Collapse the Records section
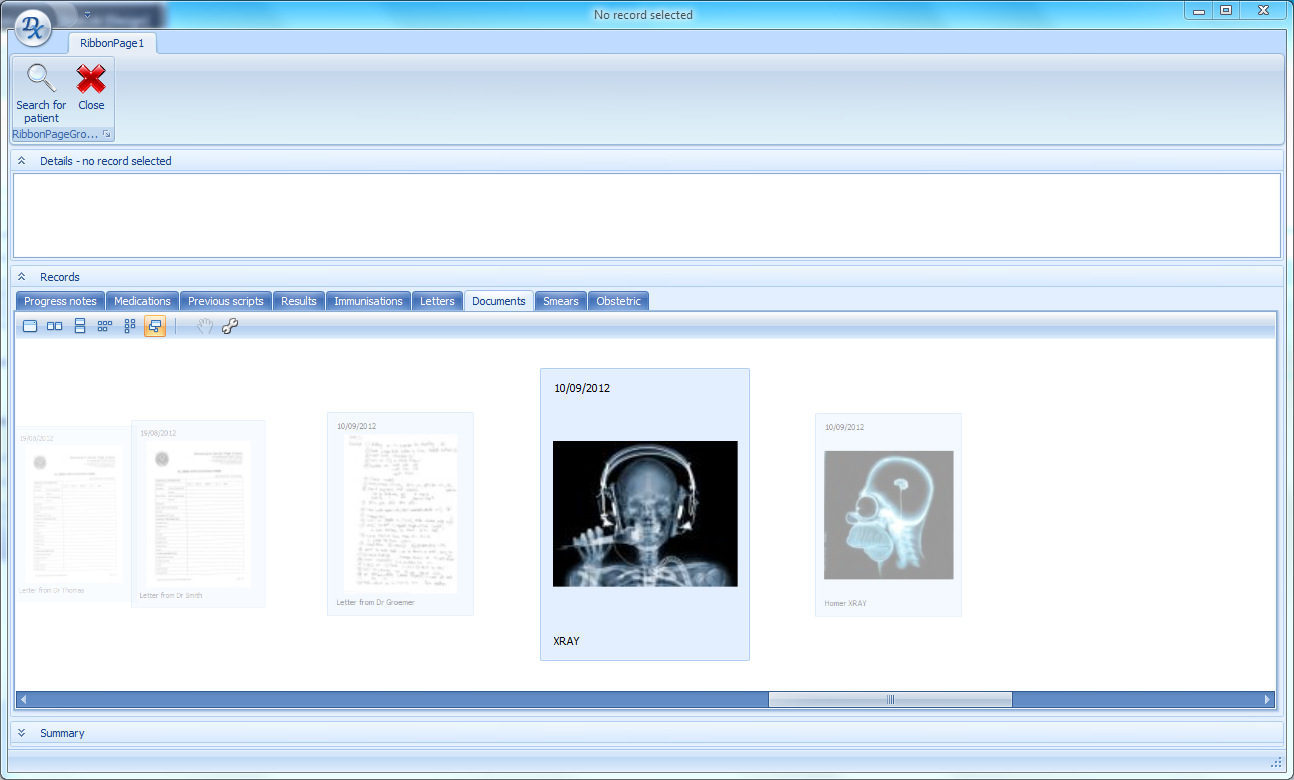 point(21,276)
